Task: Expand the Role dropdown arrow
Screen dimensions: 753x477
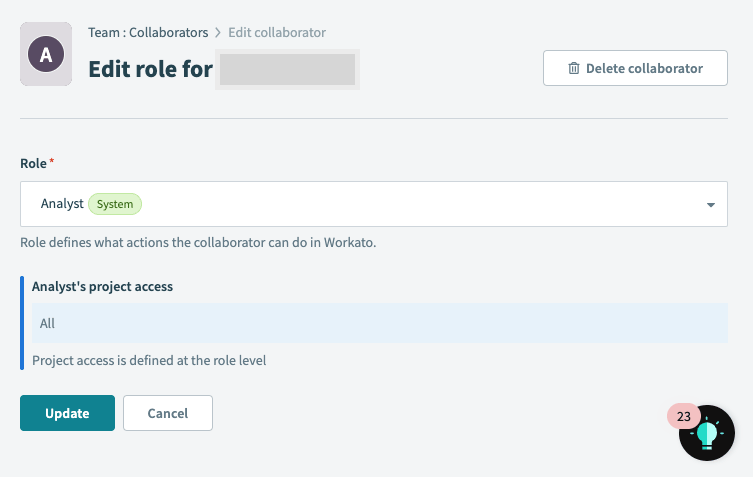Action: click(711, 205)
